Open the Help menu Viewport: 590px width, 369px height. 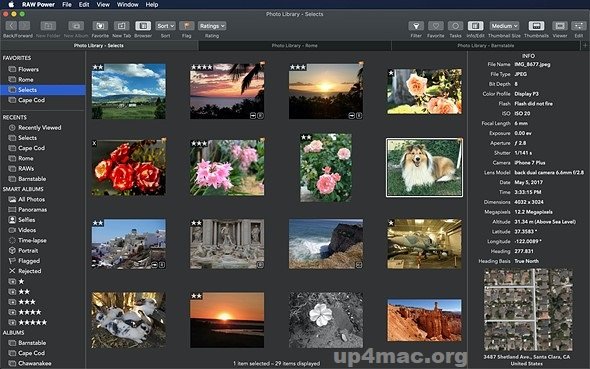(152, 5)
